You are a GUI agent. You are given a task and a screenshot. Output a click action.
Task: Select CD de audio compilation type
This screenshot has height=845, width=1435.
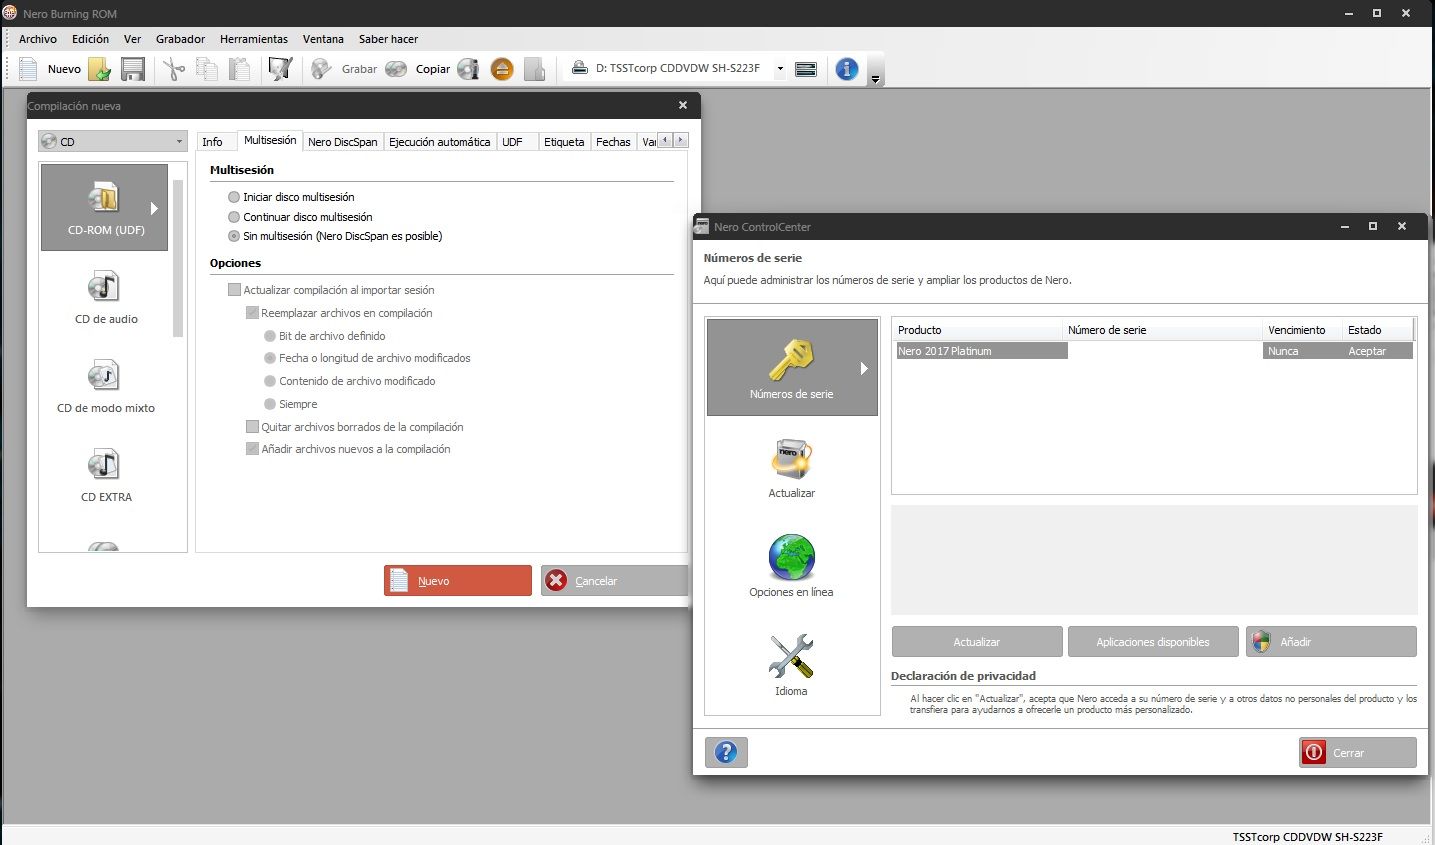tap(106, 297)
